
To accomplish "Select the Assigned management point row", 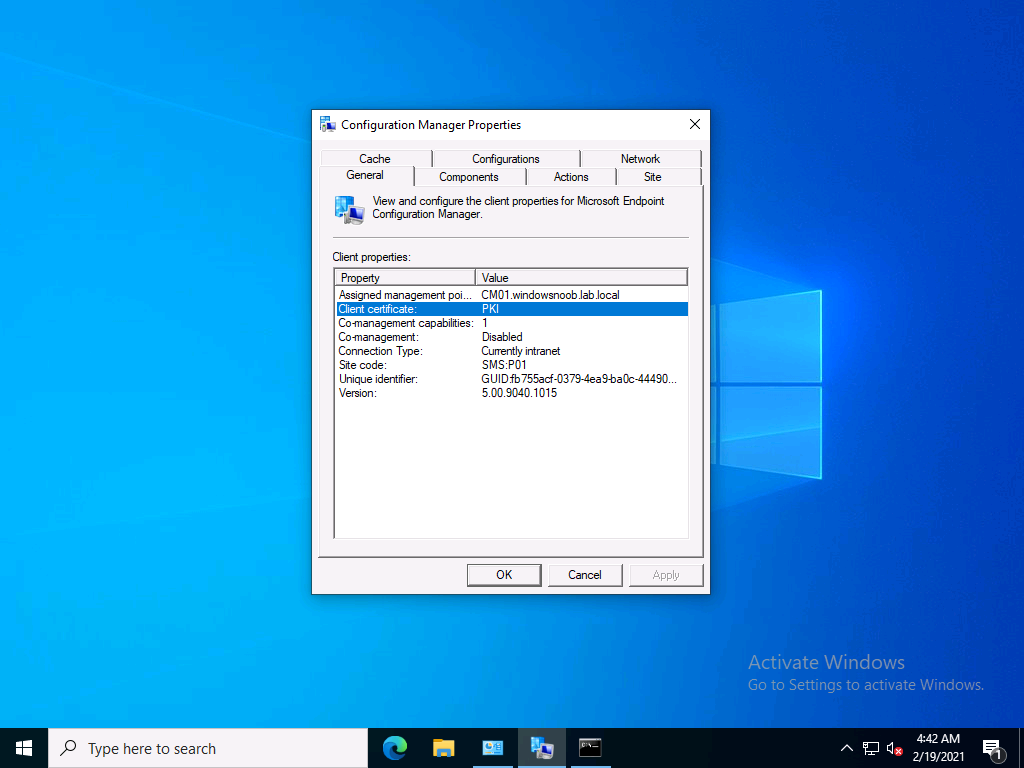I will (x=511, y=295).
